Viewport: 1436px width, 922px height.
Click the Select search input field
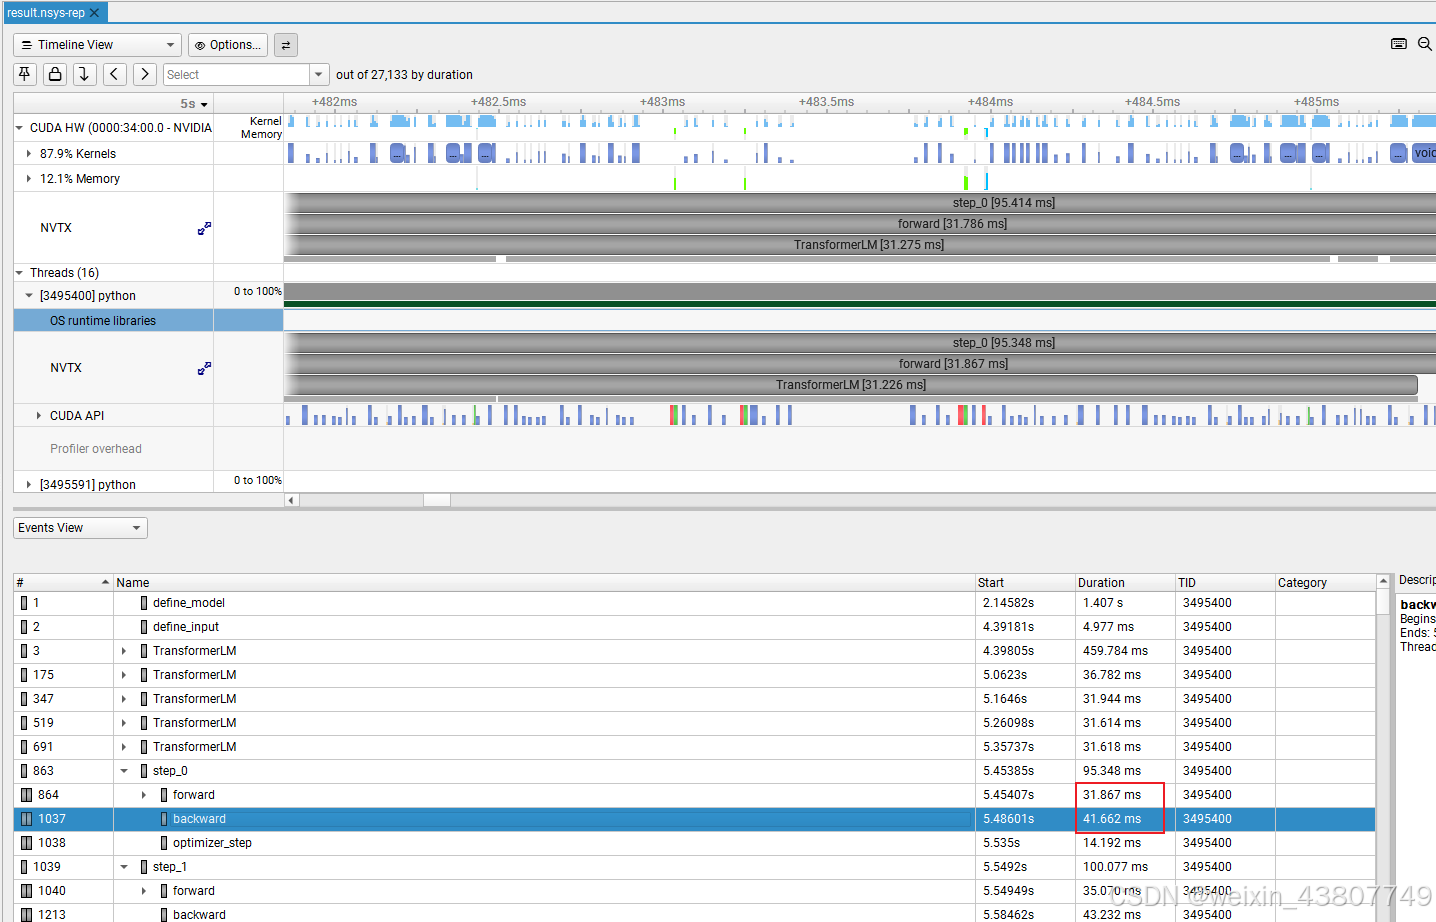coord(236,75)
